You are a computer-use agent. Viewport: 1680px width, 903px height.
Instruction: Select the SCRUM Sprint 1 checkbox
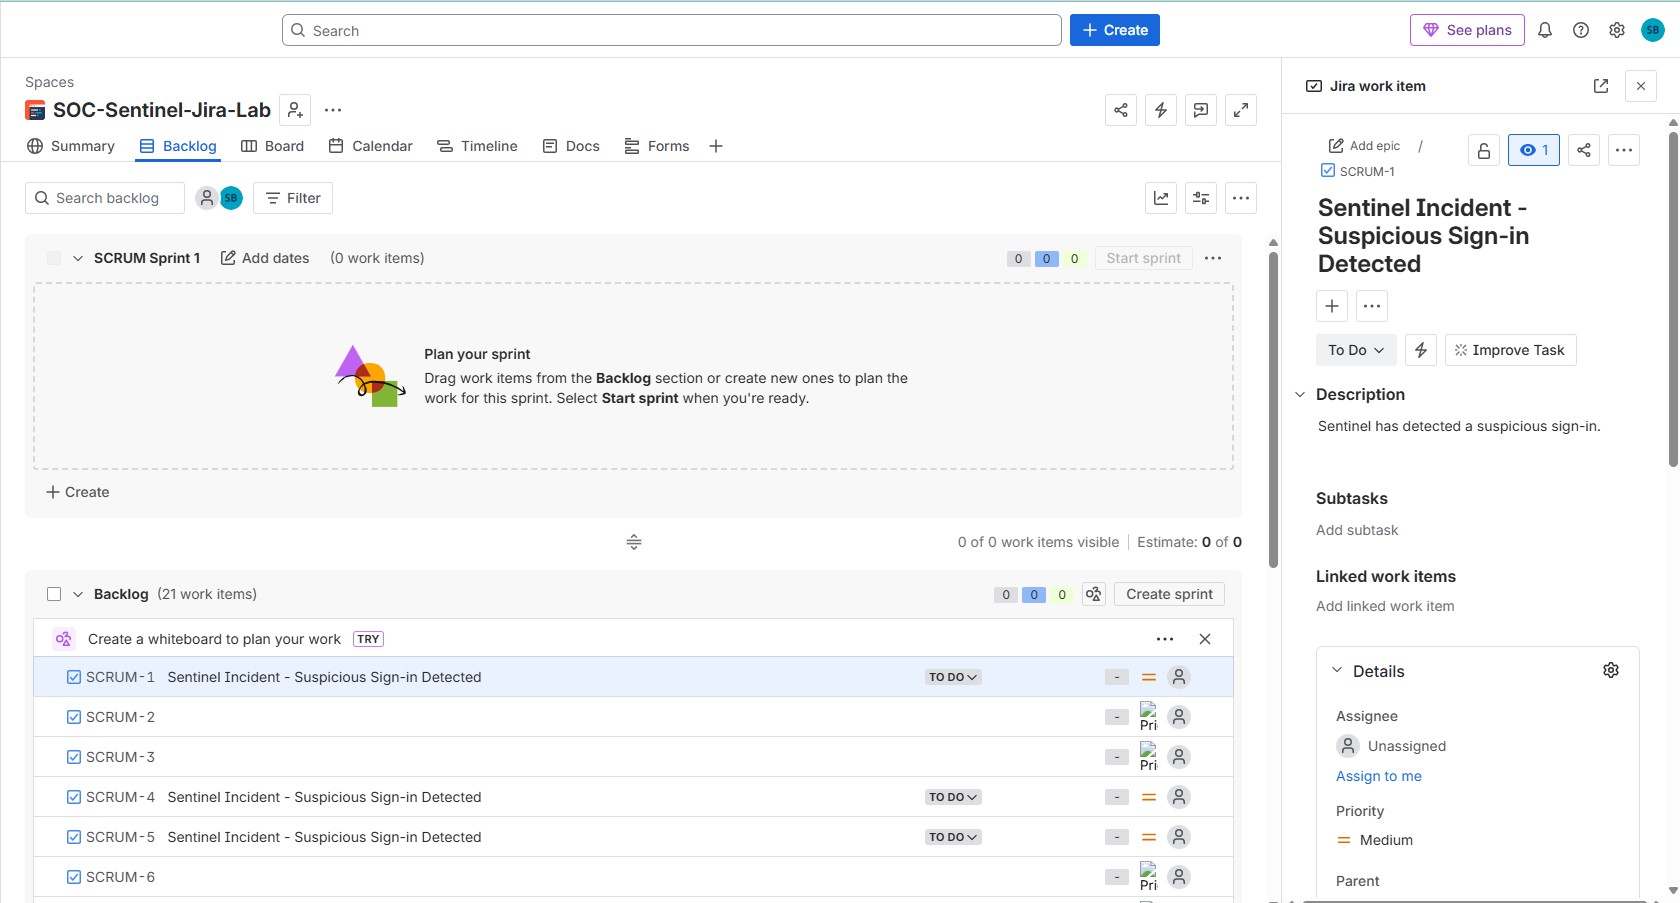pos(54,258)
